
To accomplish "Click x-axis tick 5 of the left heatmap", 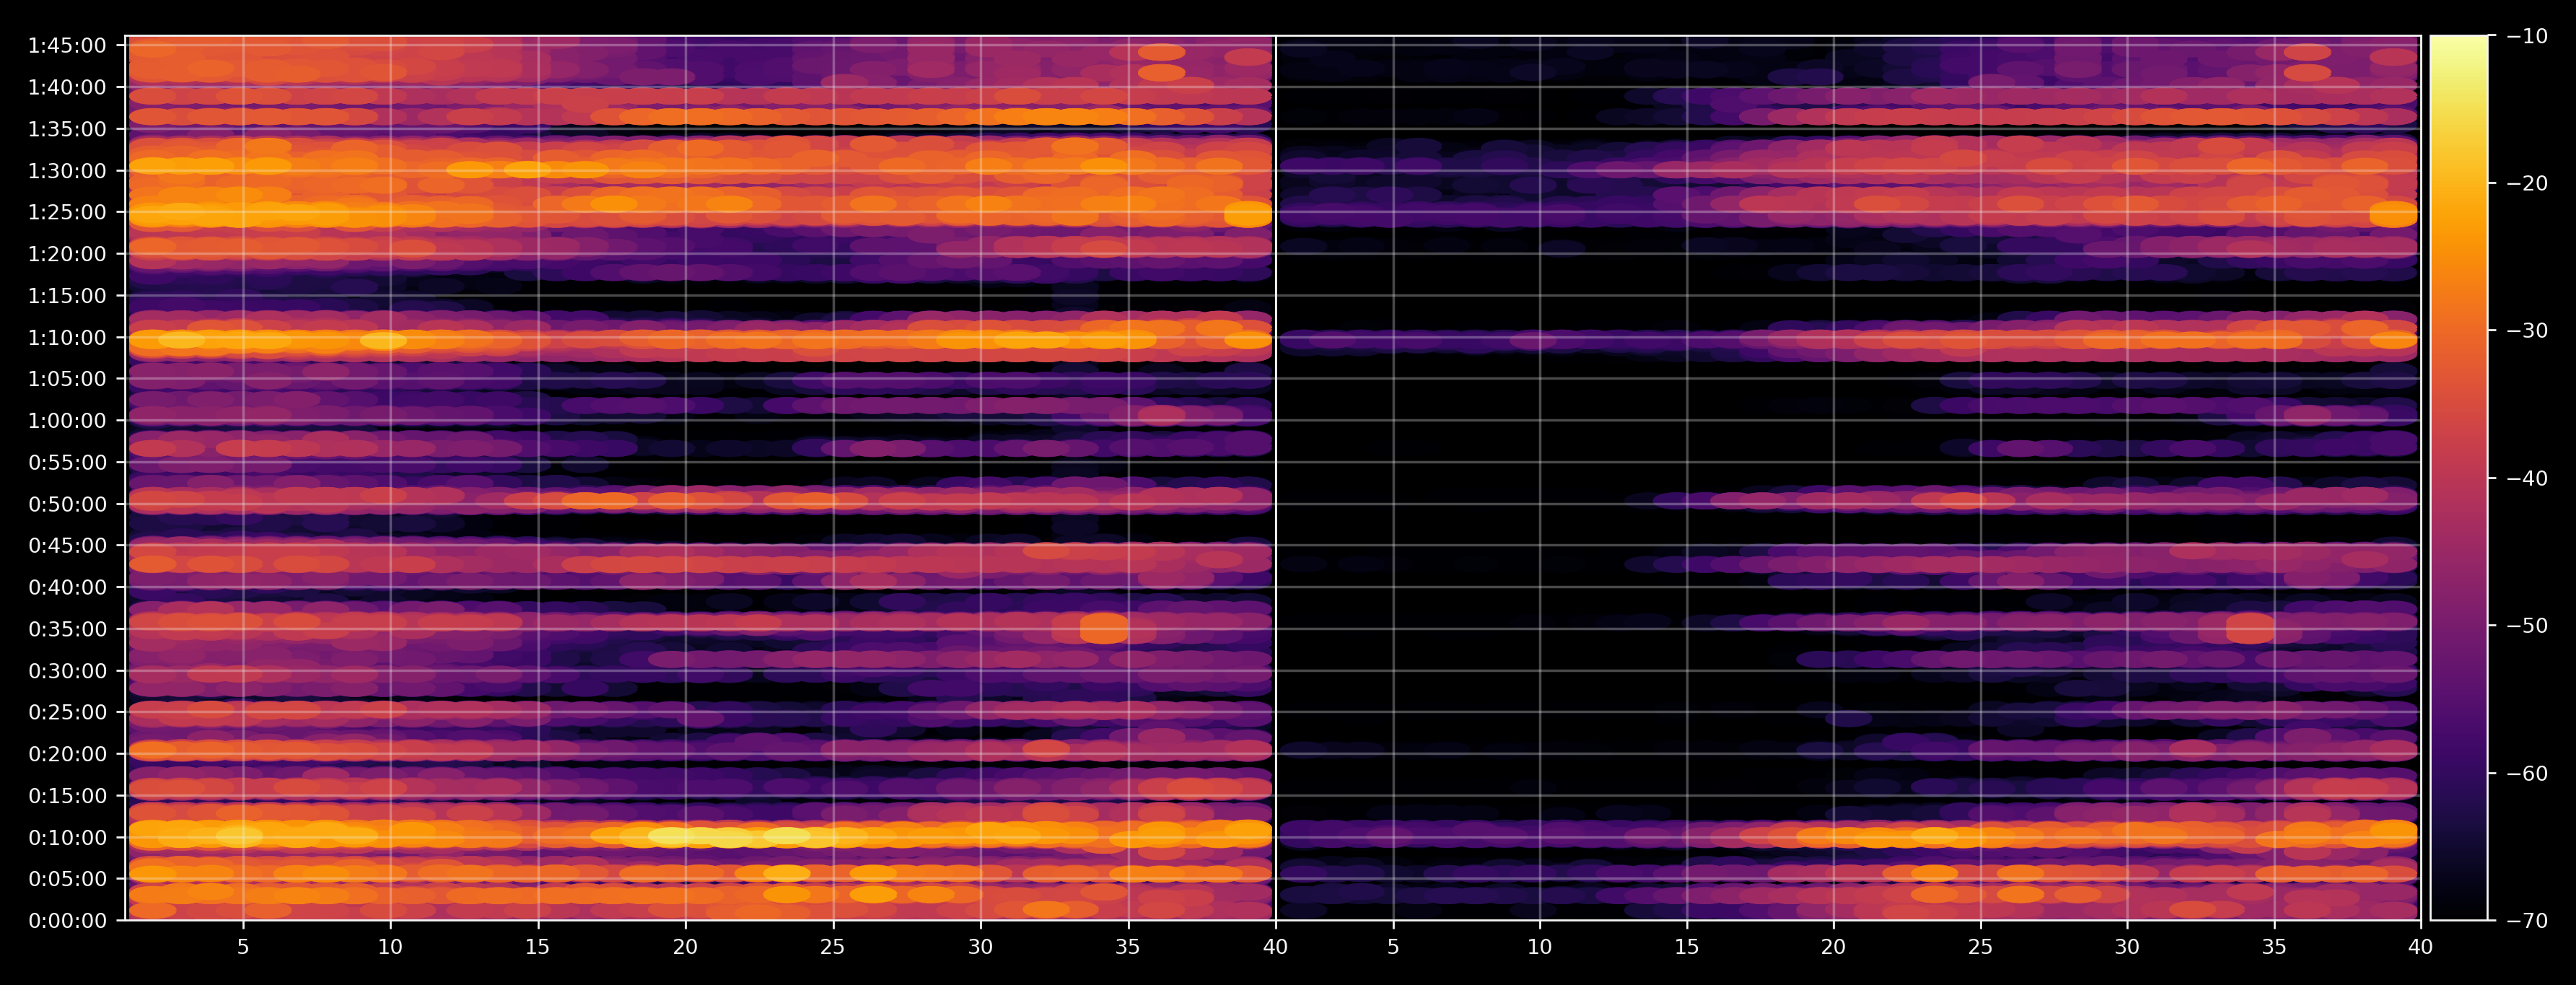I will pyautogui.click(x=243, y=947).
